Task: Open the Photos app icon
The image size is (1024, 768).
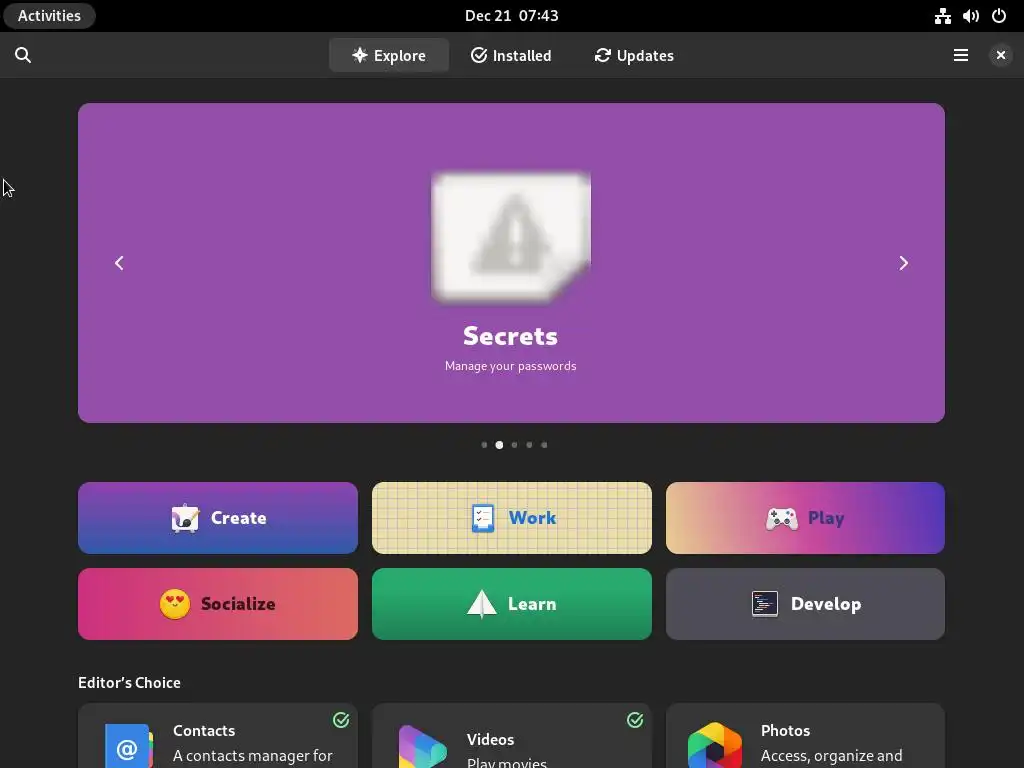Action: 715,745
